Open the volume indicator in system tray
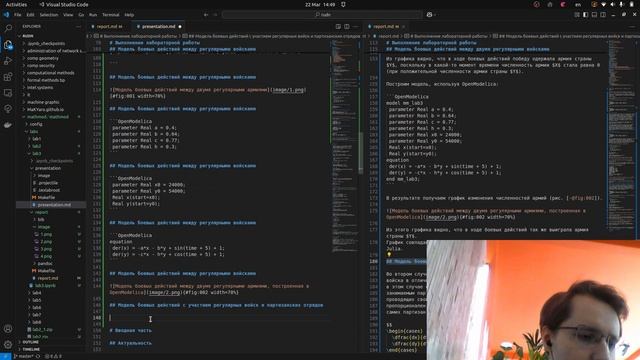This screenshot has height=360, width=640. (x=612, y=4)
